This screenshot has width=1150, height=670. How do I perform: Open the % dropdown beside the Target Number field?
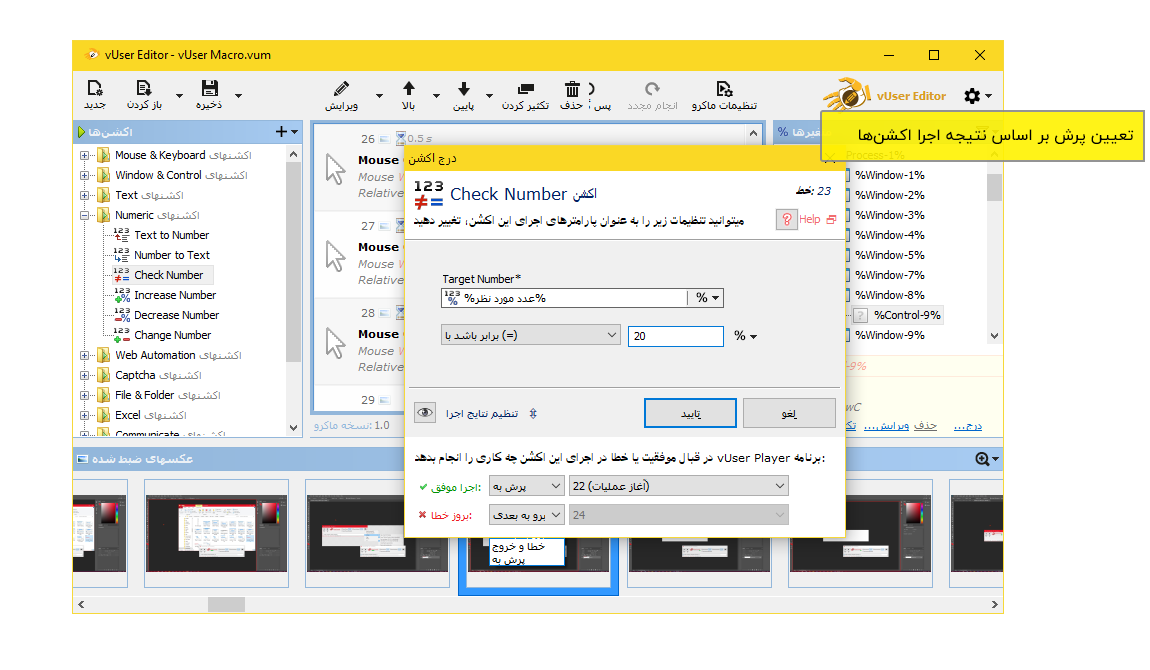point(707,297)
